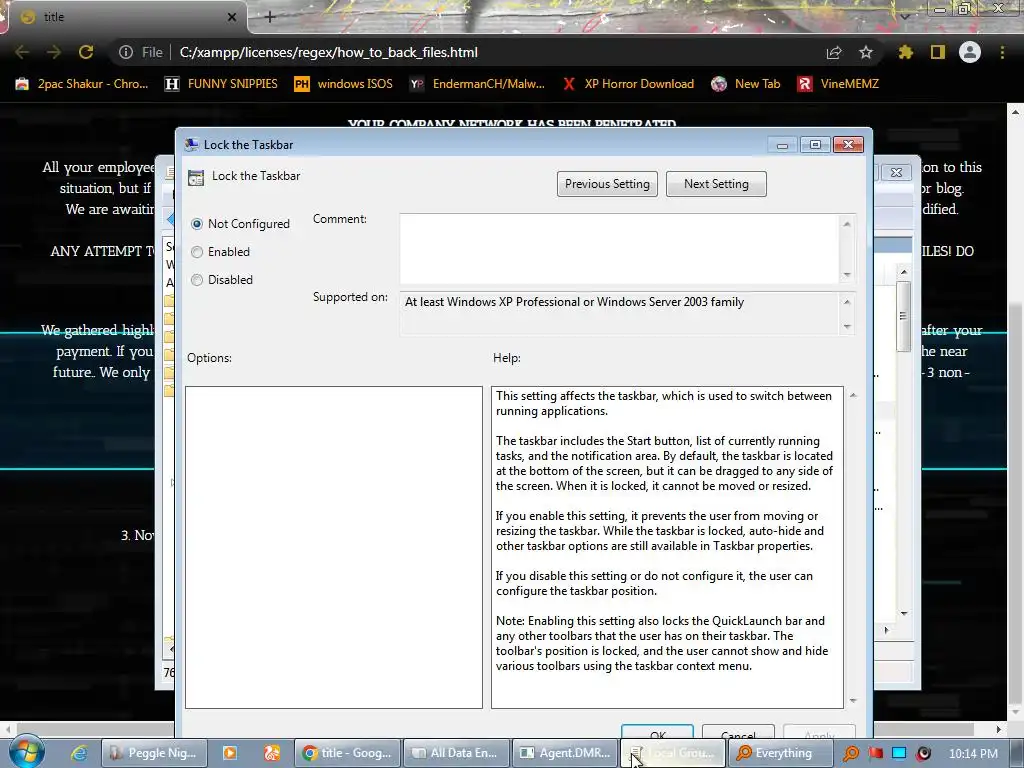Open the VineMEMZ bookmark
The width and height of the screenshot is (1024, 768).
838,84
